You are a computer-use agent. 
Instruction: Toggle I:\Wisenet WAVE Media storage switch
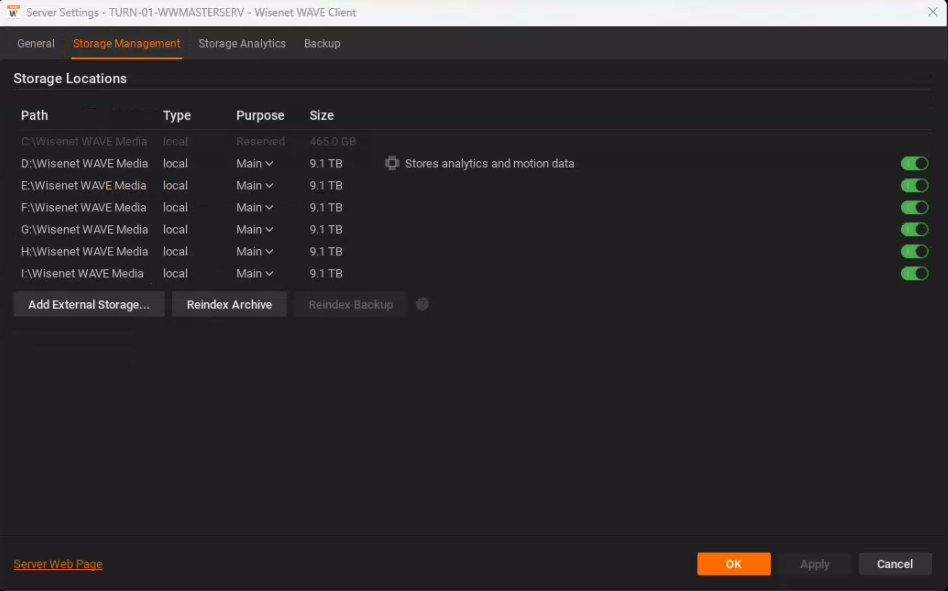point(914,274)
